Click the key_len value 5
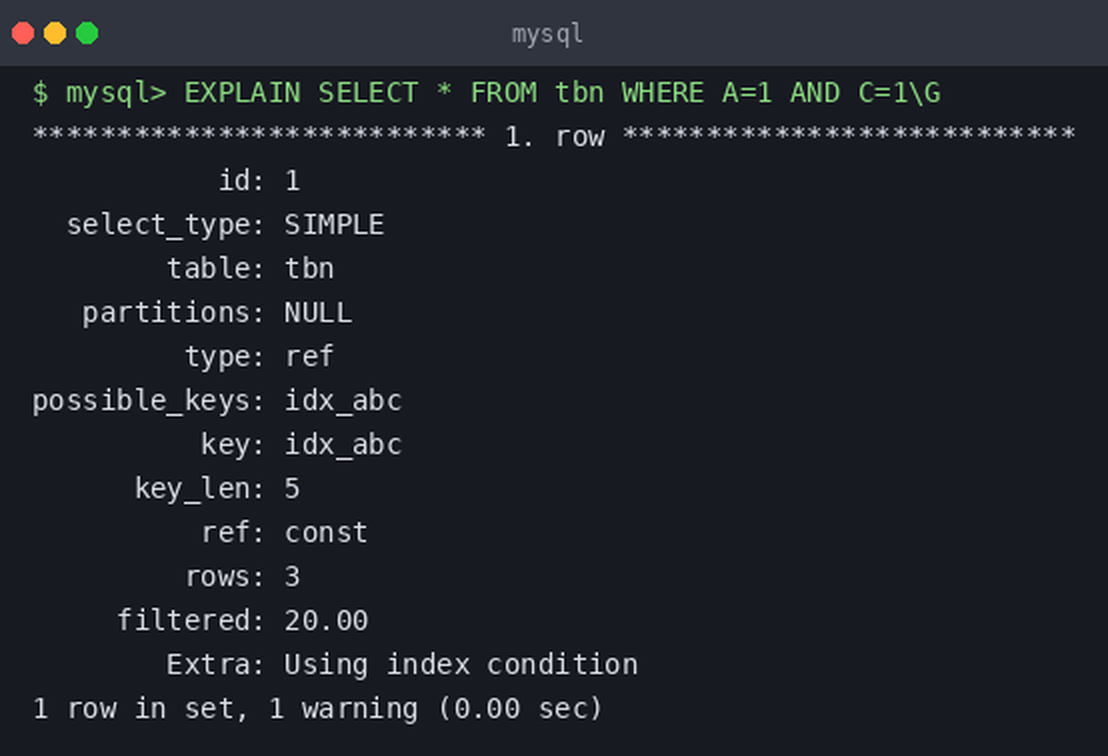The width and height of the screenshot is (1108, 756). coord(293,488)
